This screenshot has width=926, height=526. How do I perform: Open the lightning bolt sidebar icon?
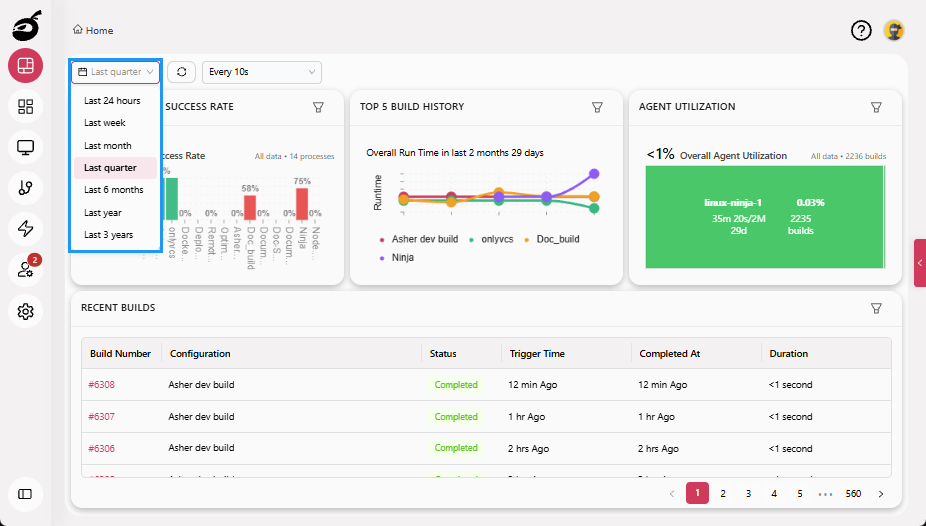click(25, 229)
